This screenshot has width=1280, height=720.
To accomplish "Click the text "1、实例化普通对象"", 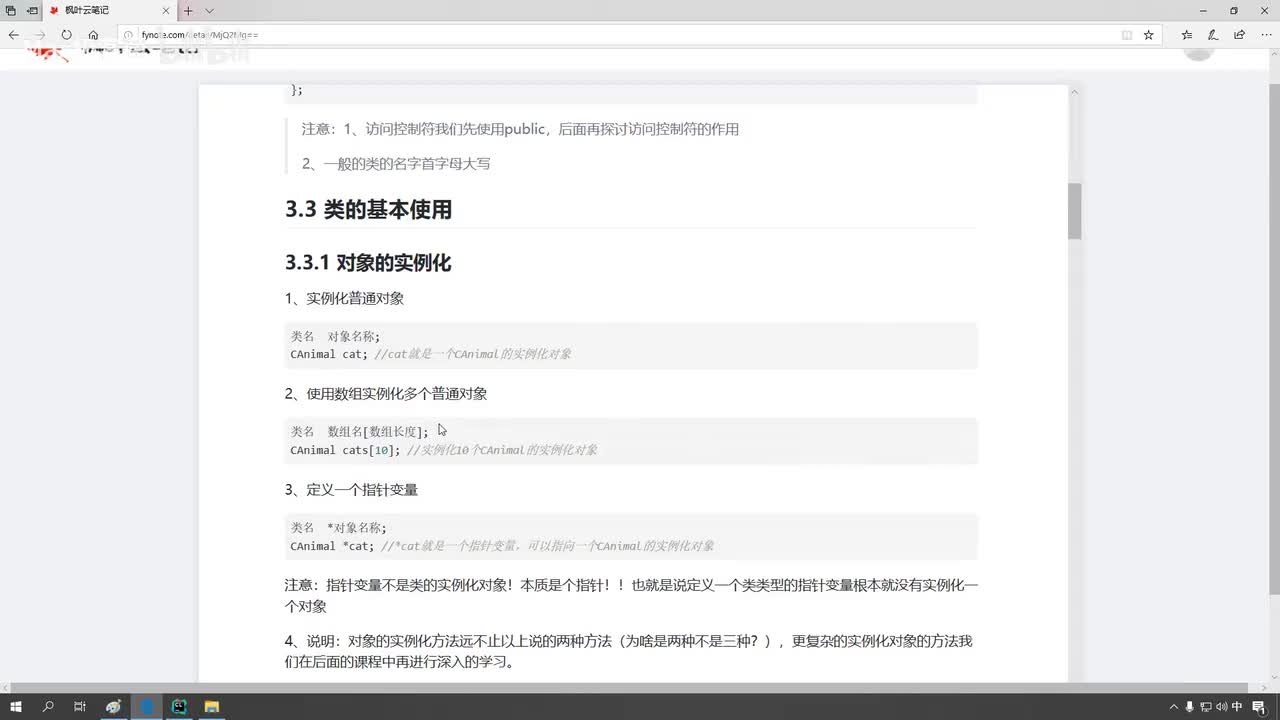I will (x=344, y=298).
